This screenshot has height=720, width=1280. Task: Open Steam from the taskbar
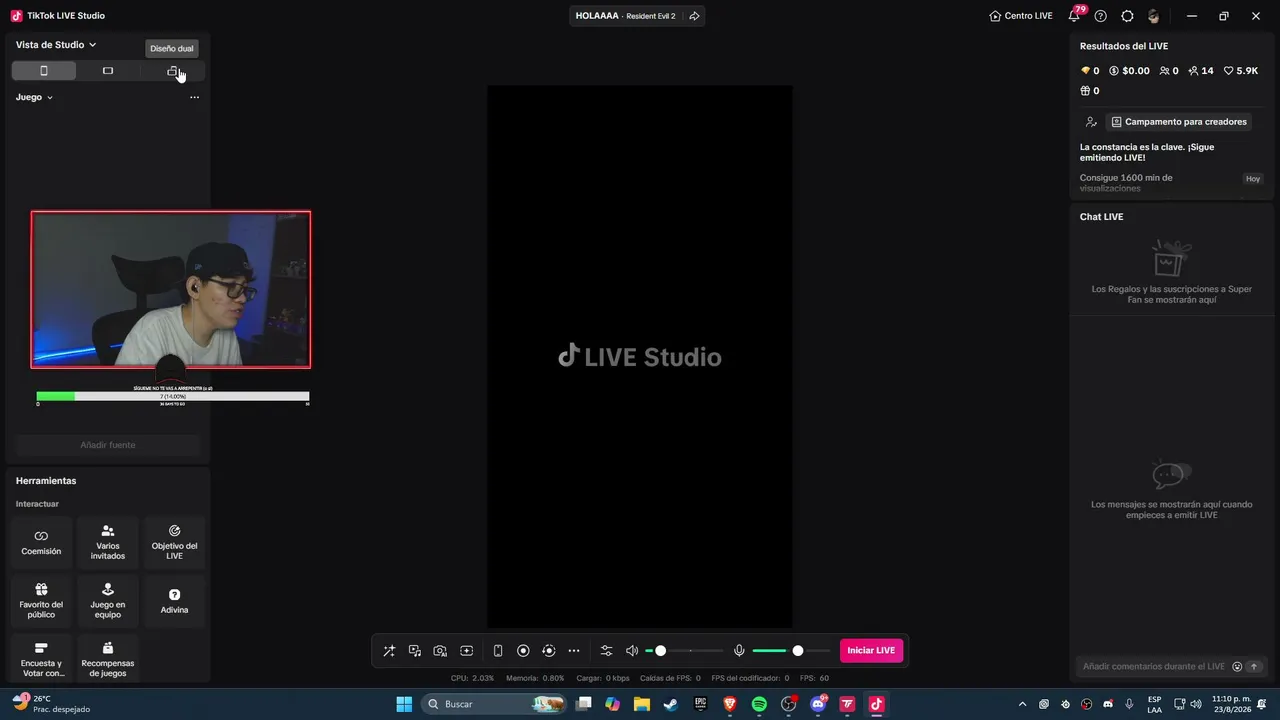(670, 704)
